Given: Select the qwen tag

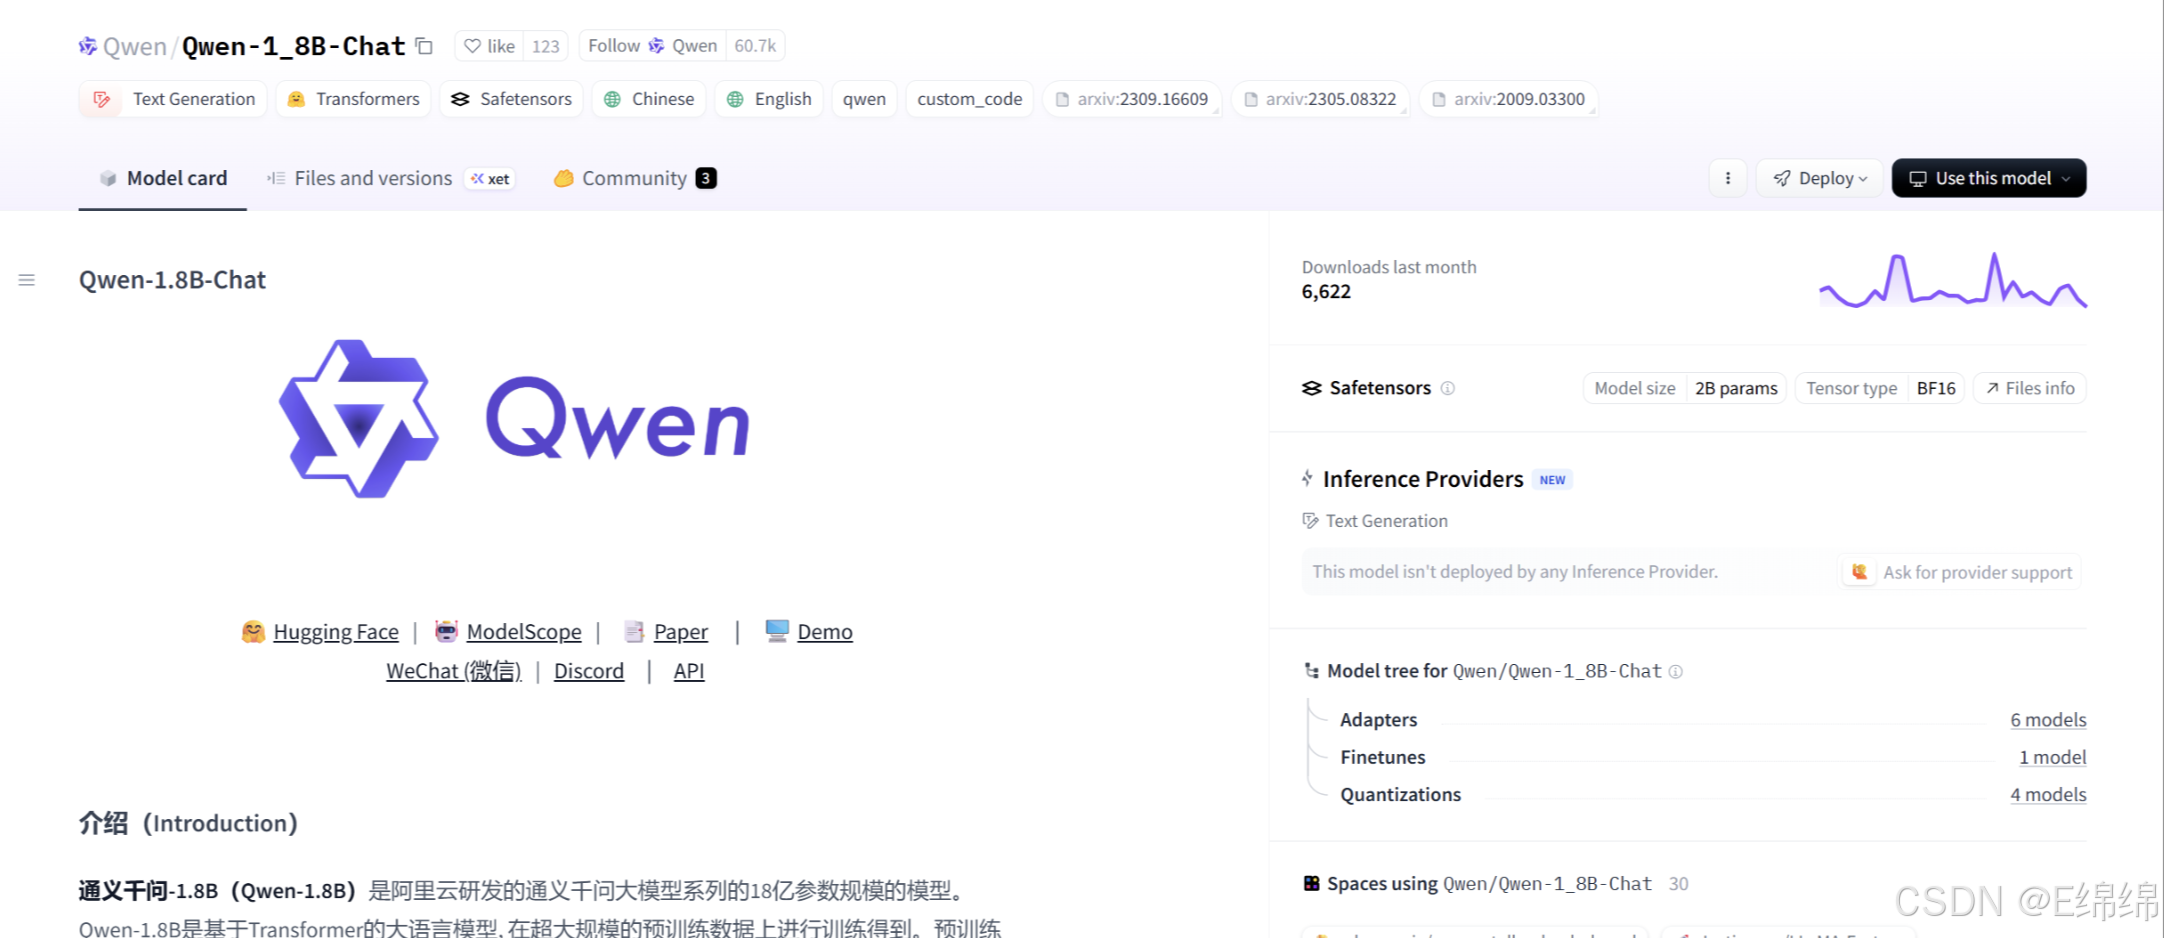Looking at the screenshot, I should [864, 99].
